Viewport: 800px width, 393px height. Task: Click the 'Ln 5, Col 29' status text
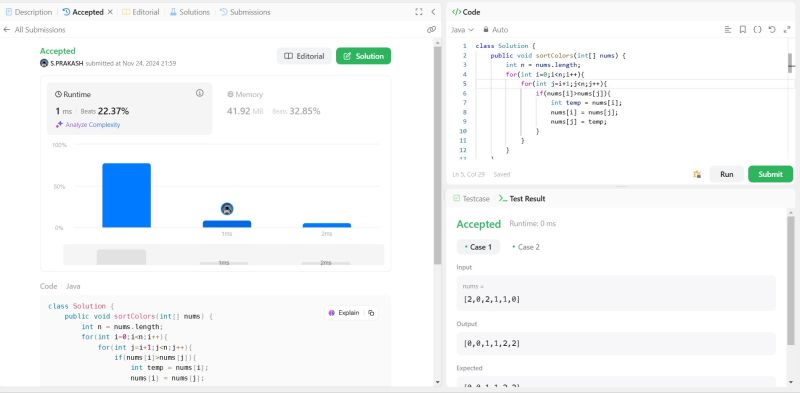[x=468, y=174]
